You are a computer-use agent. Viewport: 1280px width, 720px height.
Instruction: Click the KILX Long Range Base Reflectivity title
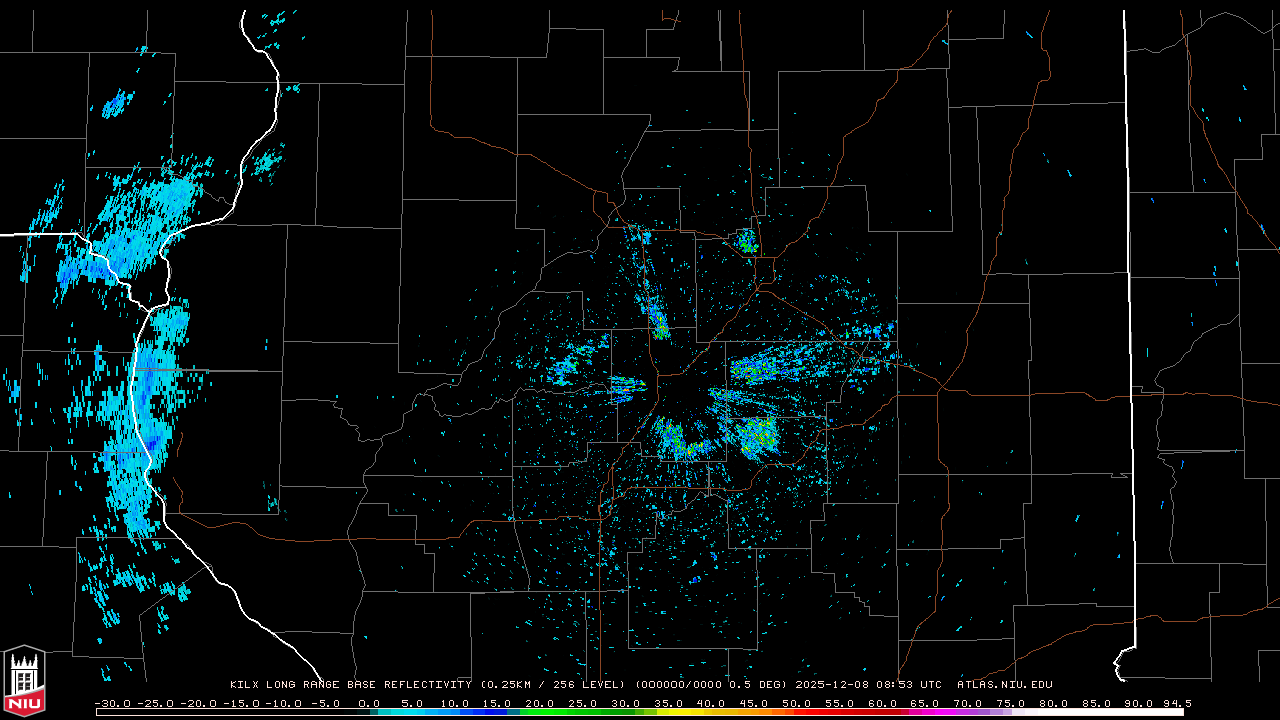click(x=350, y=685)
